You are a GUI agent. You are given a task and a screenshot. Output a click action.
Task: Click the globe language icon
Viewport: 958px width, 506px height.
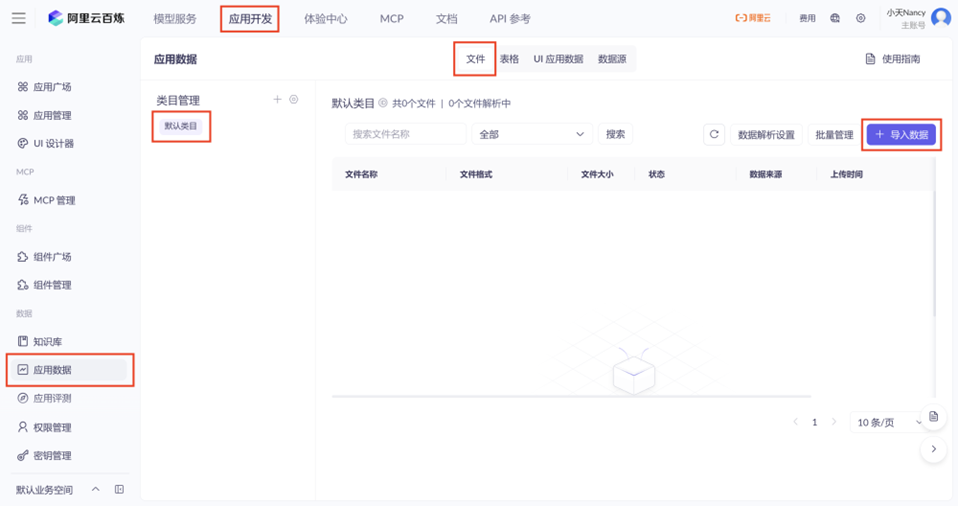835,18
